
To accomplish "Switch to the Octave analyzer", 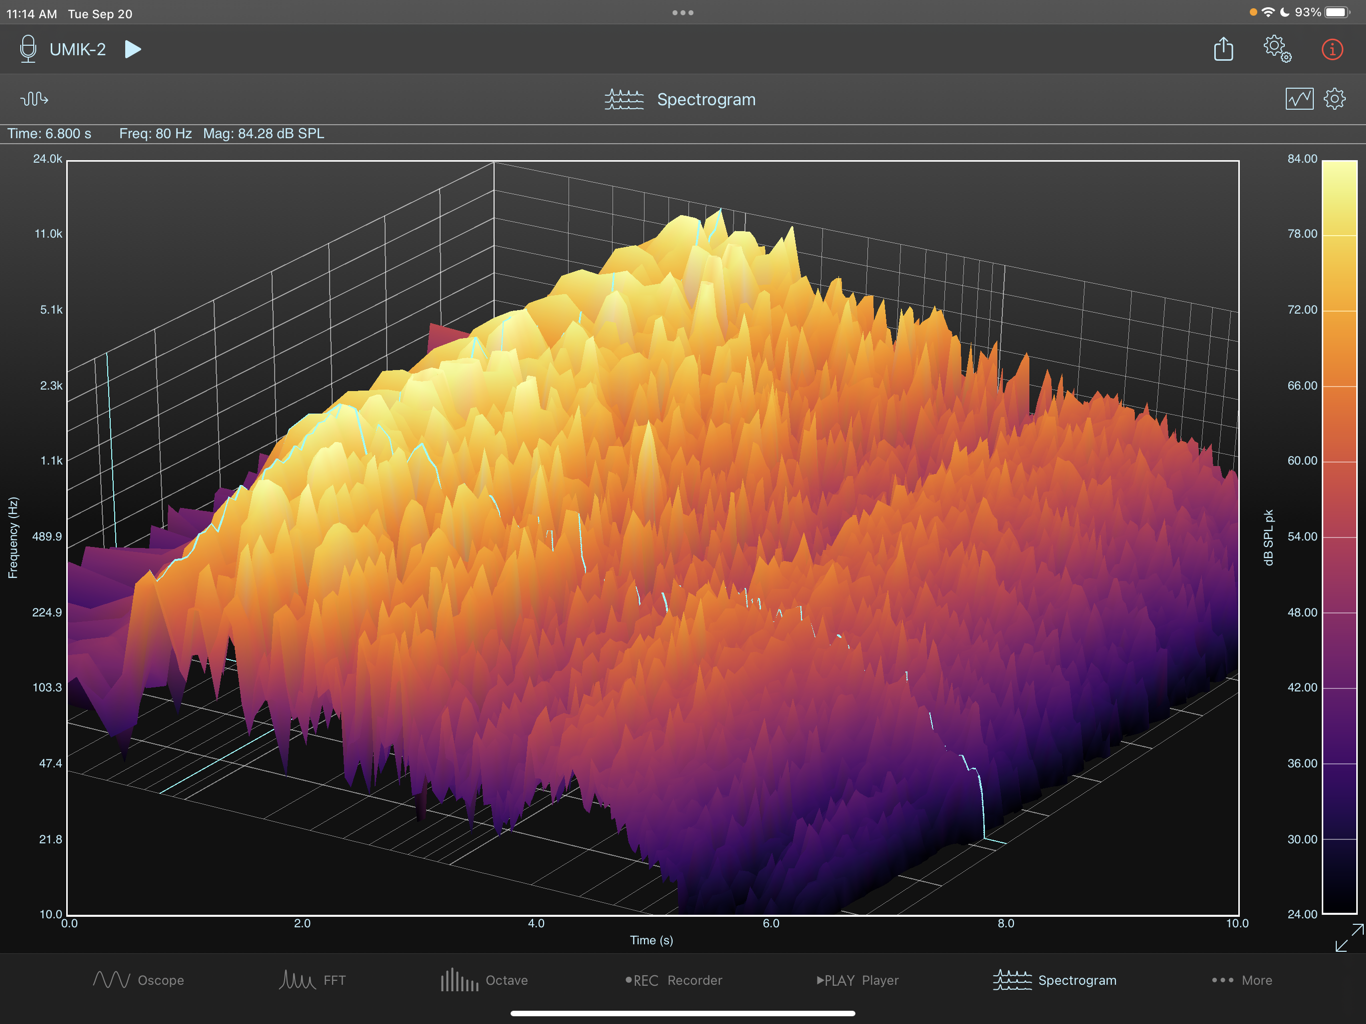I will pyautogui.click(x=484, y=980).
